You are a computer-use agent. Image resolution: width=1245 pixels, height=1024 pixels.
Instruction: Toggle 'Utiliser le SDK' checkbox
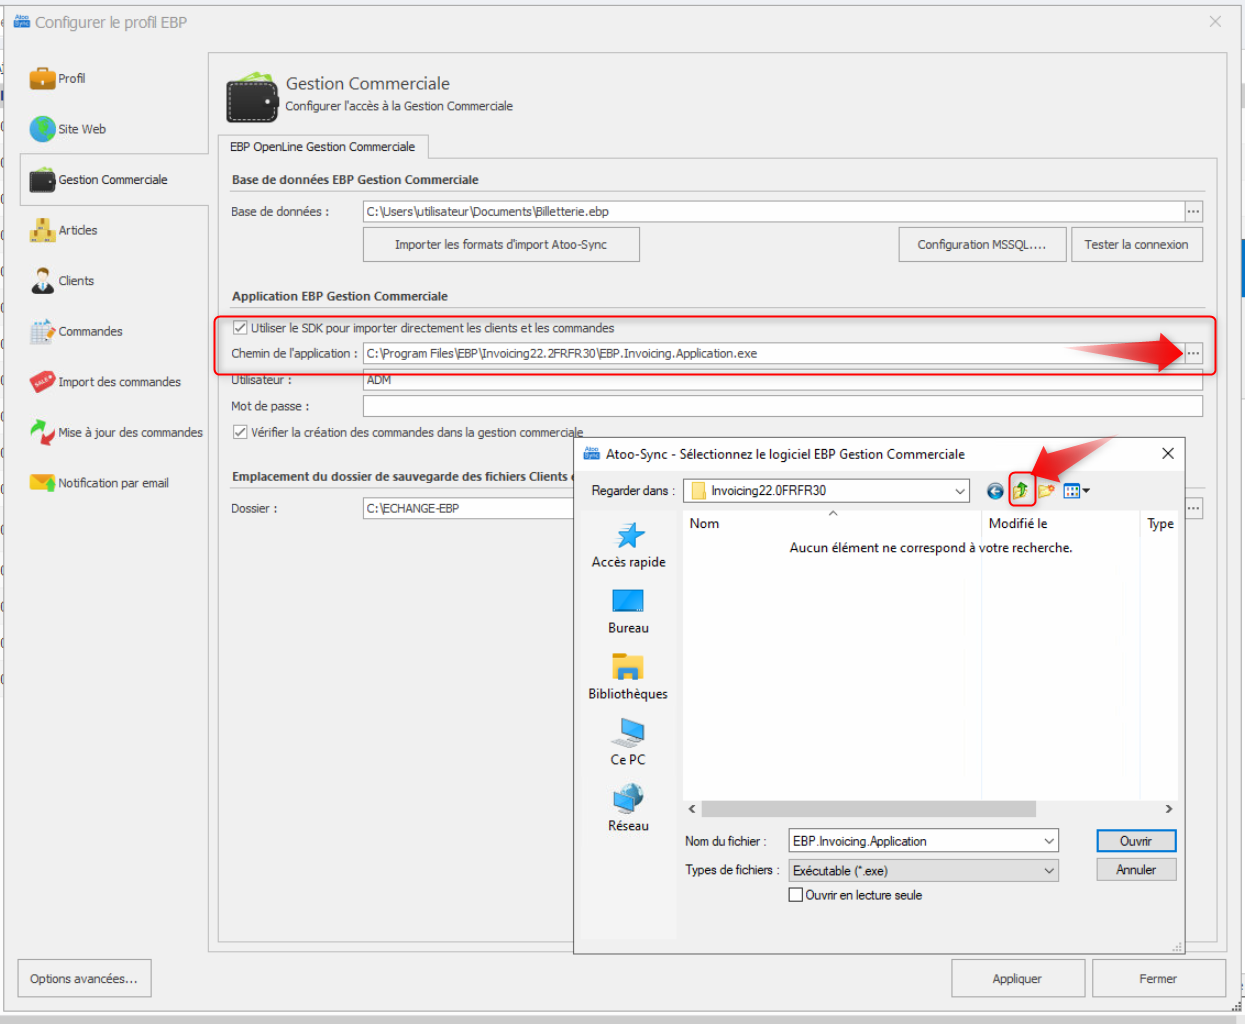(240, 327)
